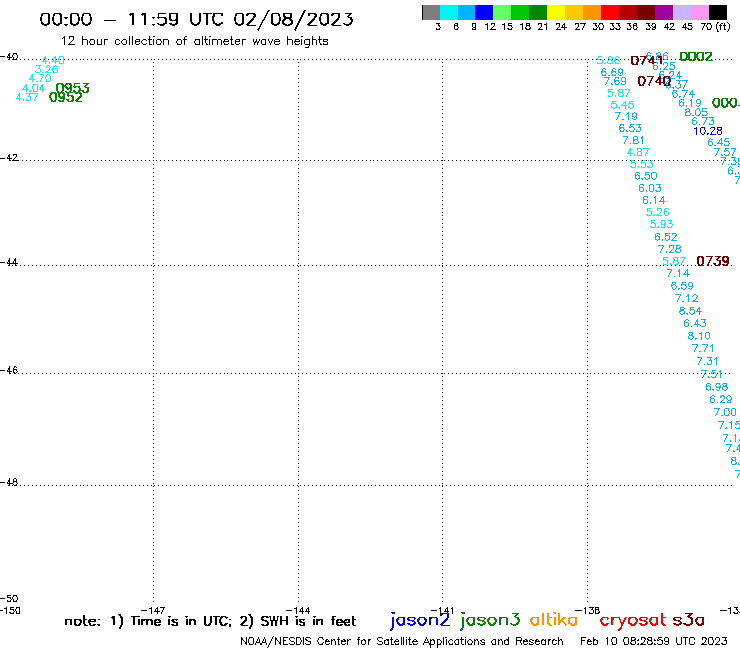Image resolution: width=740 pixels, height=650 pixels.
Task: Select the black swatch at the legend's end
Action: click(717, 12)
